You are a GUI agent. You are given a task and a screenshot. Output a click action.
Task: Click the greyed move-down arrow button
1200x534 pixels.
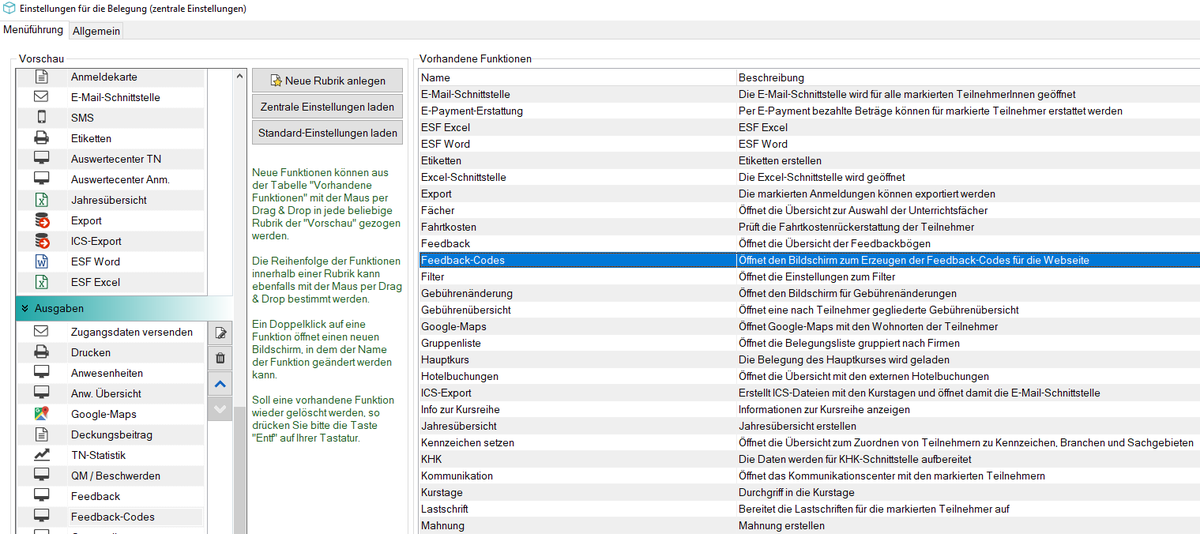pyautogui.click(x=220, y=408)
